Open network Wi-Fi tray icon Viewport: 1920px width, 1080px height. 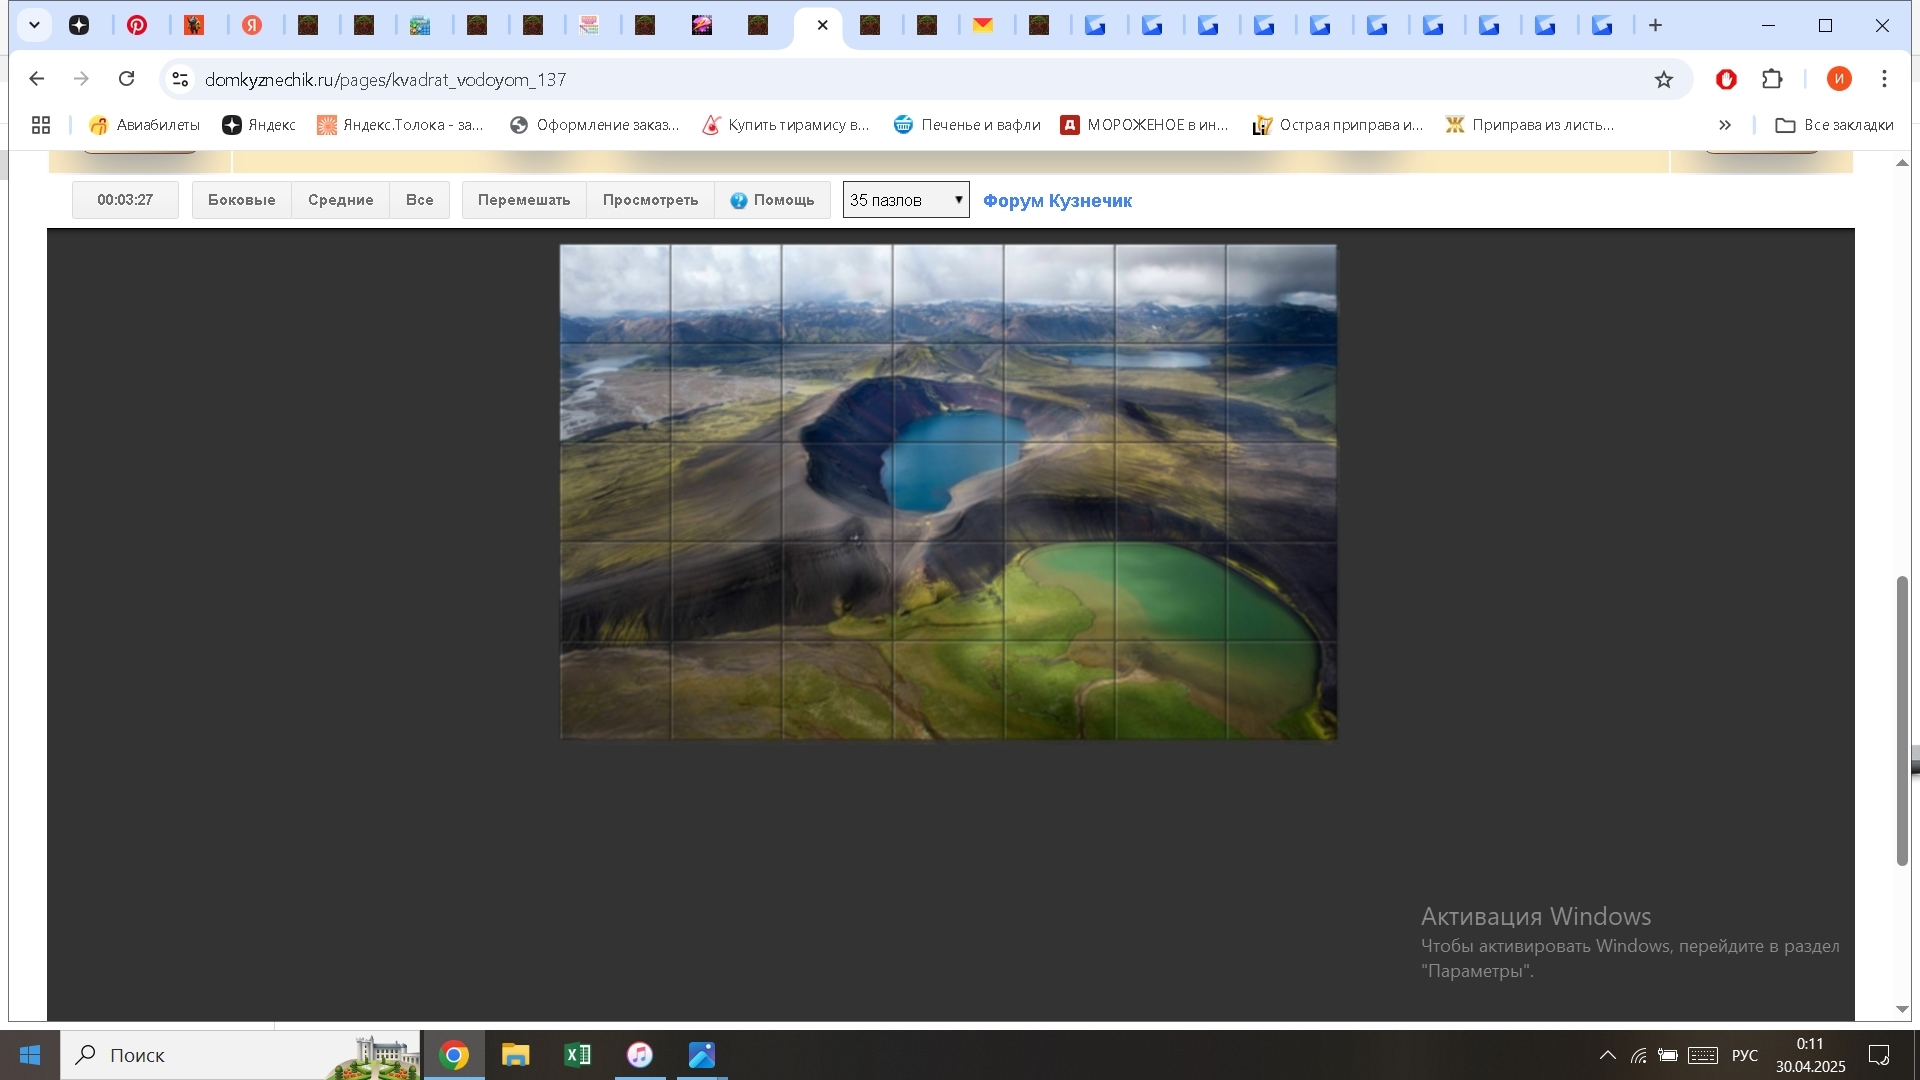pos(1639,1055)
